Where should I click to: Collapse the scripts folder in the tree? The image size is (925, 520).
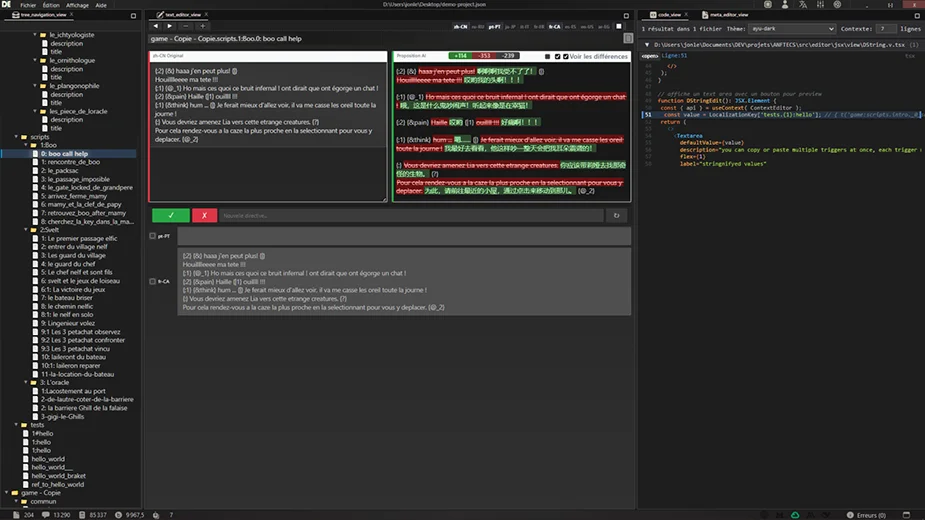(18, 136)
